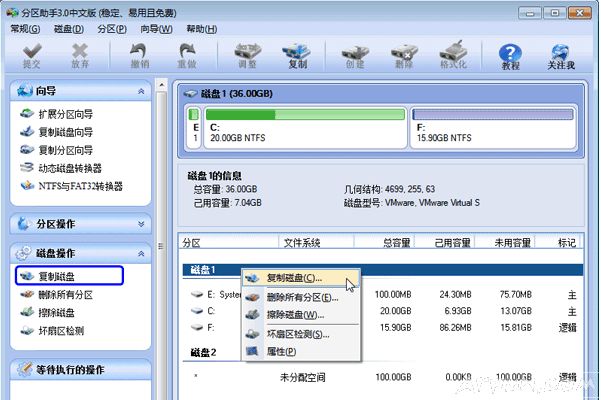Click 删除所有分区 in sidebar
The height and width of the screenshot is (400, 601).
(x=65, y=294)
